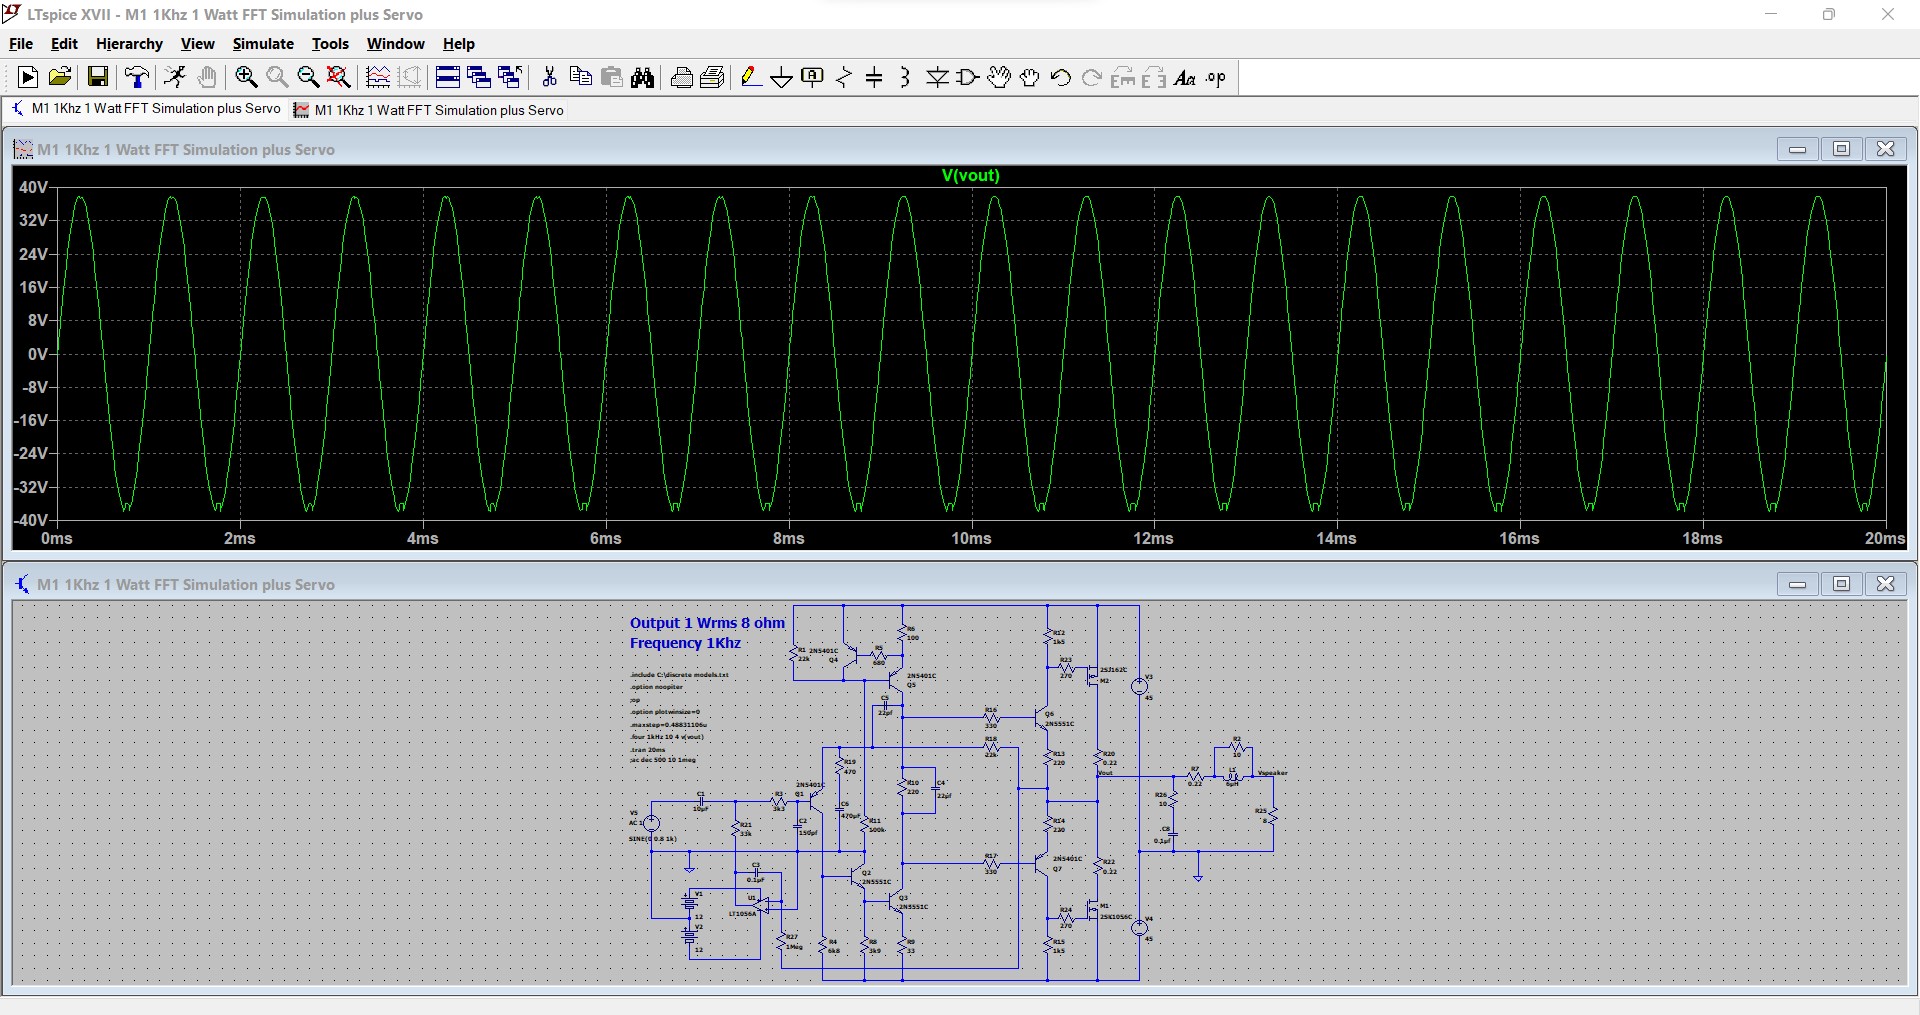This screenshot has width=1920, height=1015.
Task: Select the Move open-hand tool
Action: pyautogui.click(x=999, y=77)
